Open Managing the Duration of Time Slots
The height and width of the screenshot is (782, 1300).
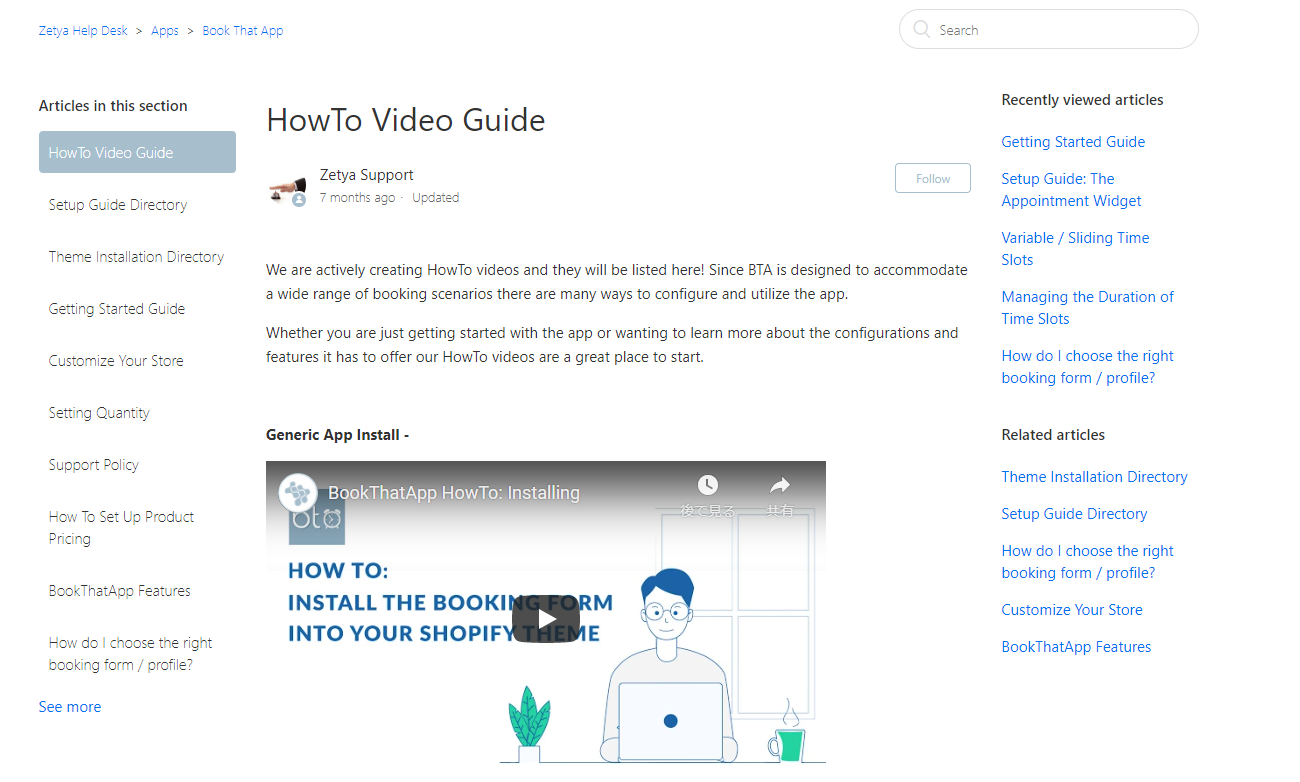point(1087,308)
